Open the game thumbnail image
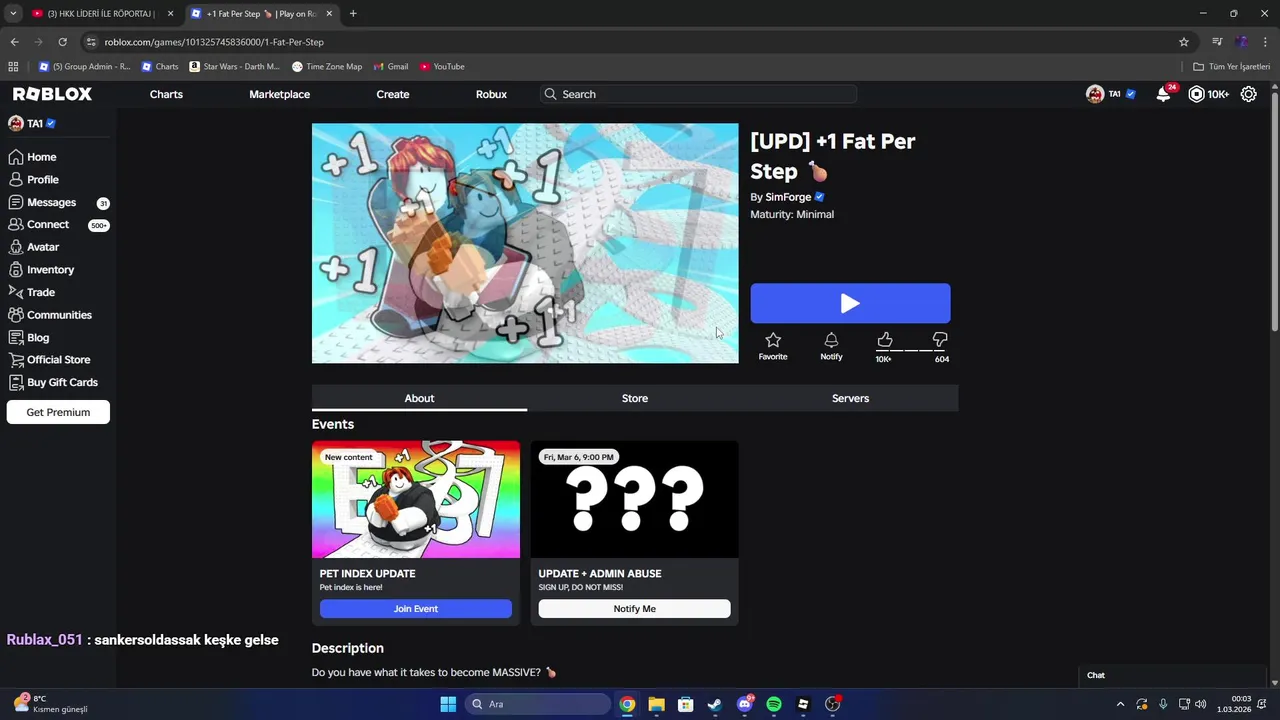1280x720 pixels. [x=525, y=243]
